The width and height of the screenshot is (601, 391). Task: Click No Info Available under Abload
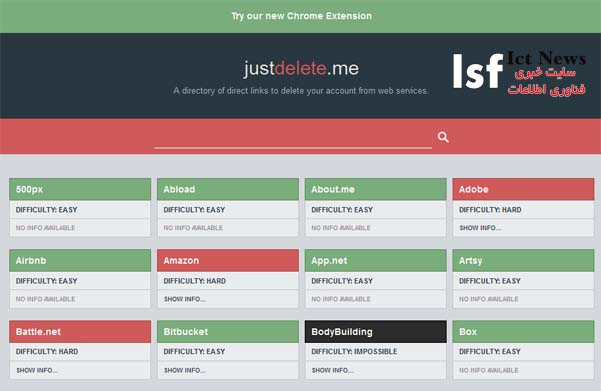(193, 228)
